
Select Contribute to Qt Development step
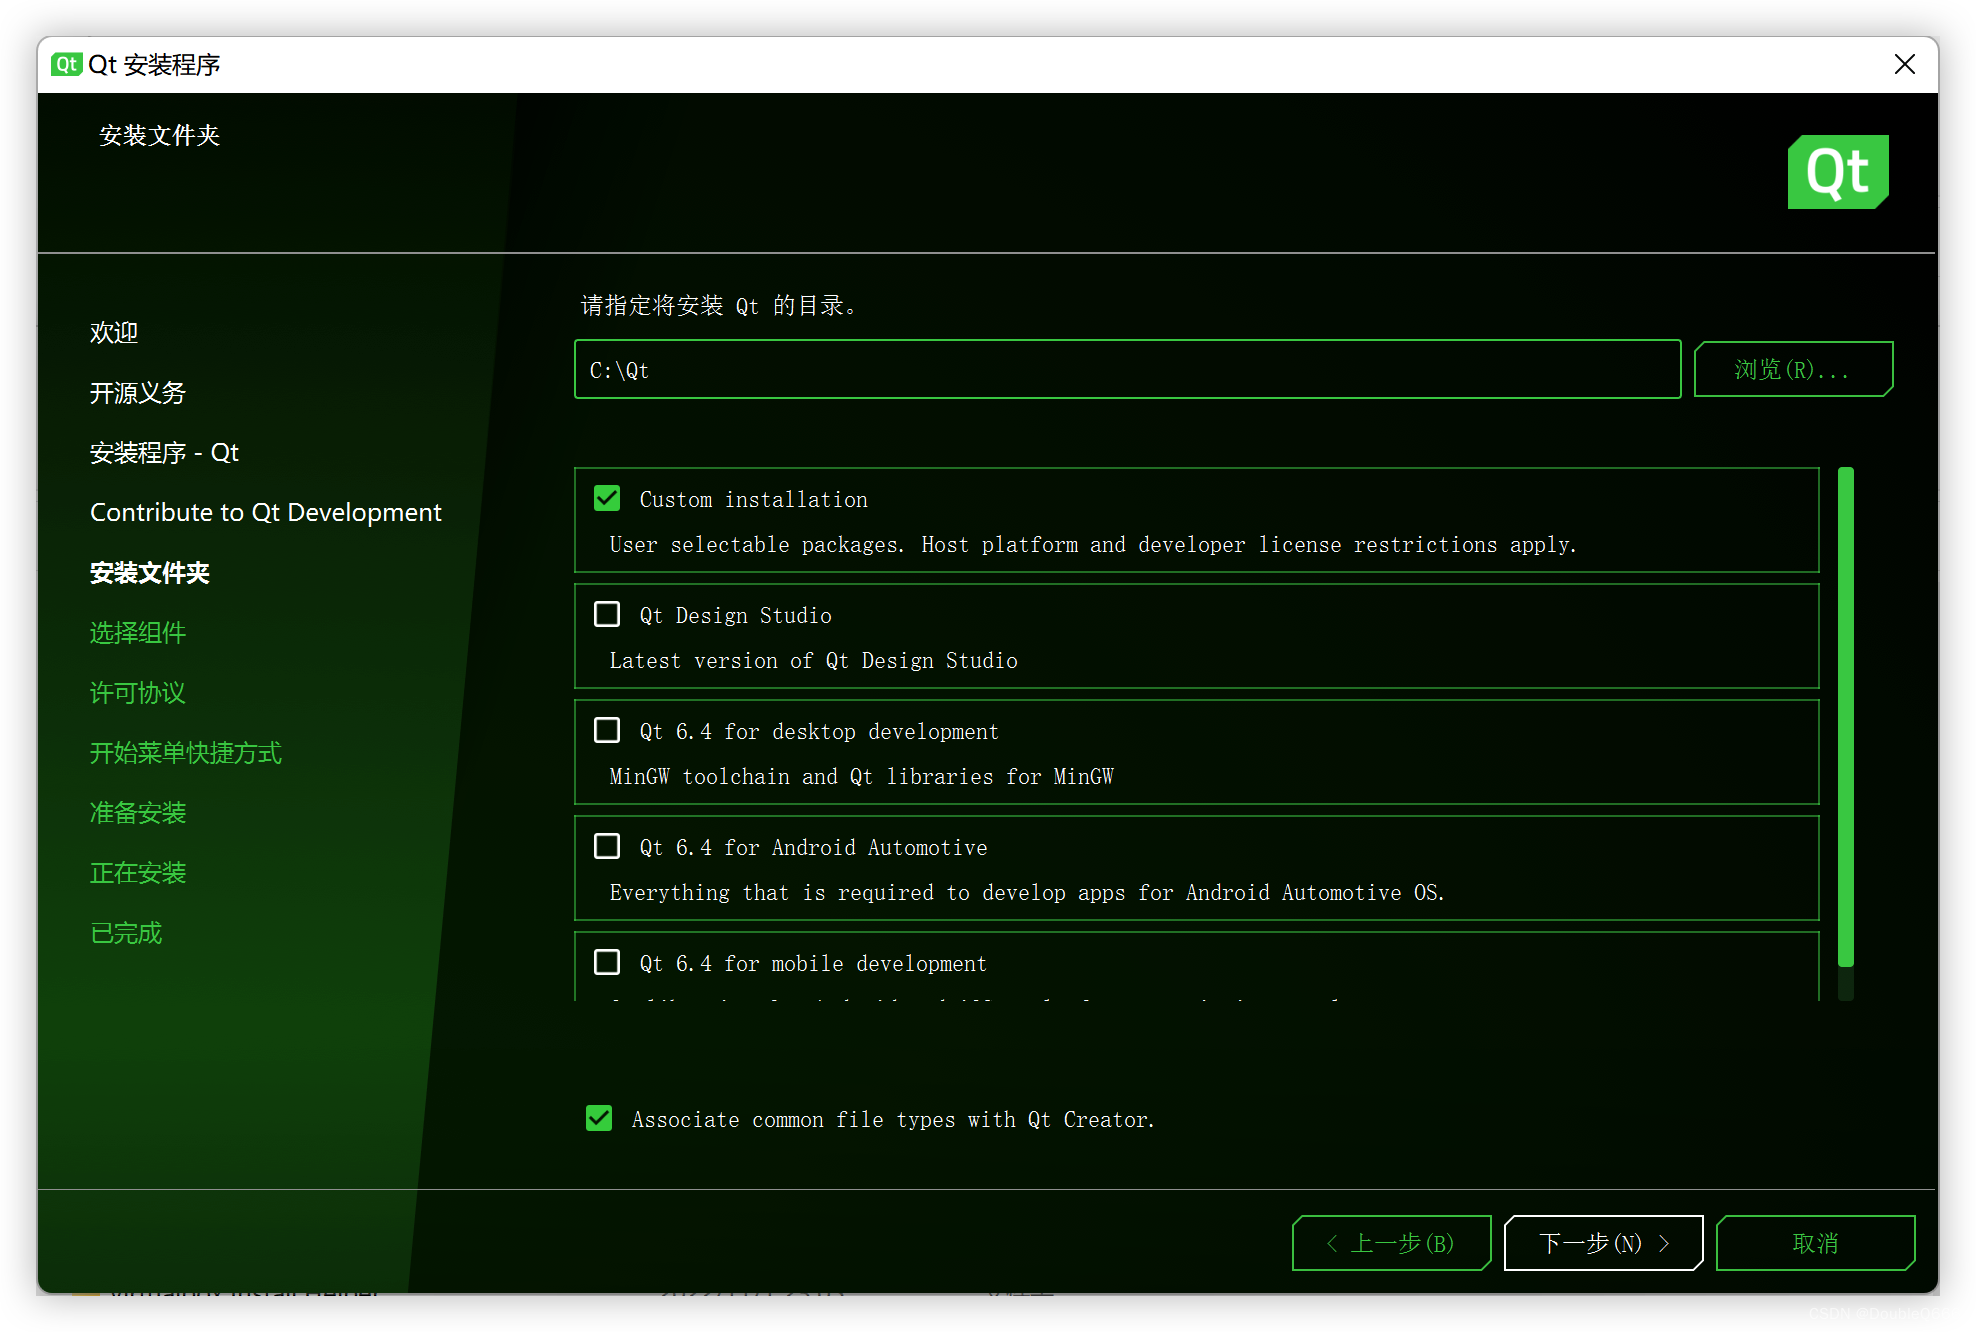tap(266, 513)
